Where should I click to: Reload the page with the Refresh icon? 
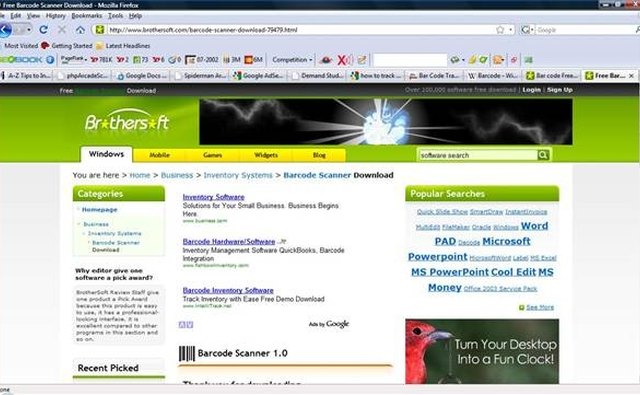43,29
